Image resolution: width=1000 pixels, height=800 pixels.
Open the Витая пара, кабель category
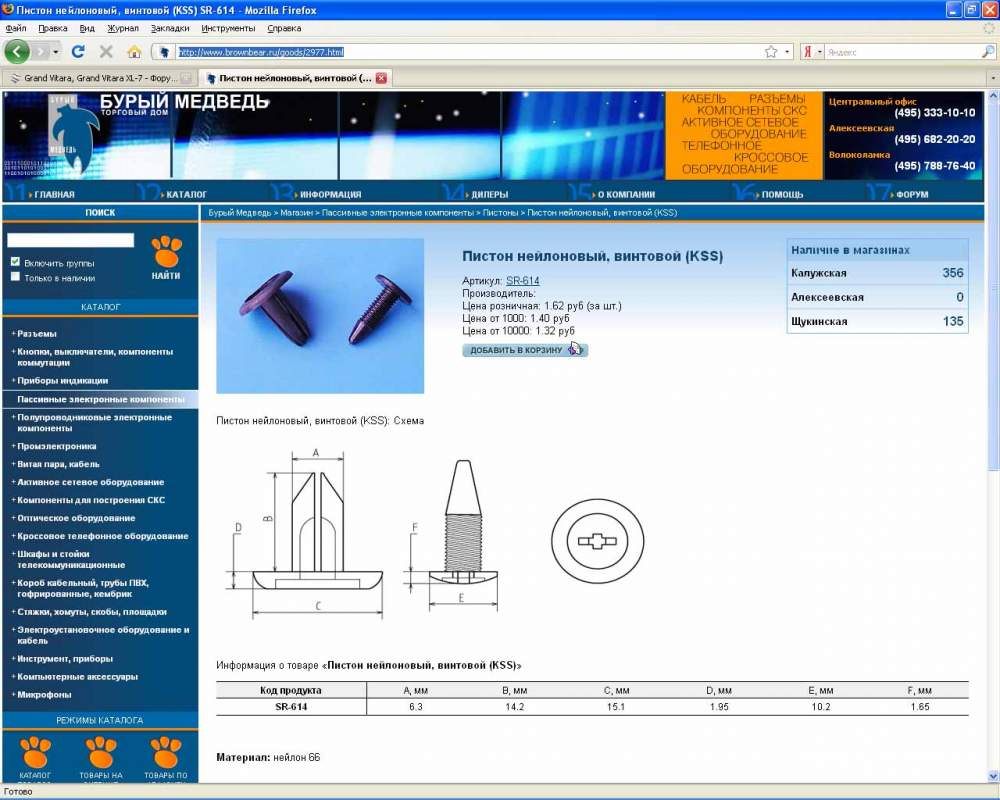coord(58,464)
